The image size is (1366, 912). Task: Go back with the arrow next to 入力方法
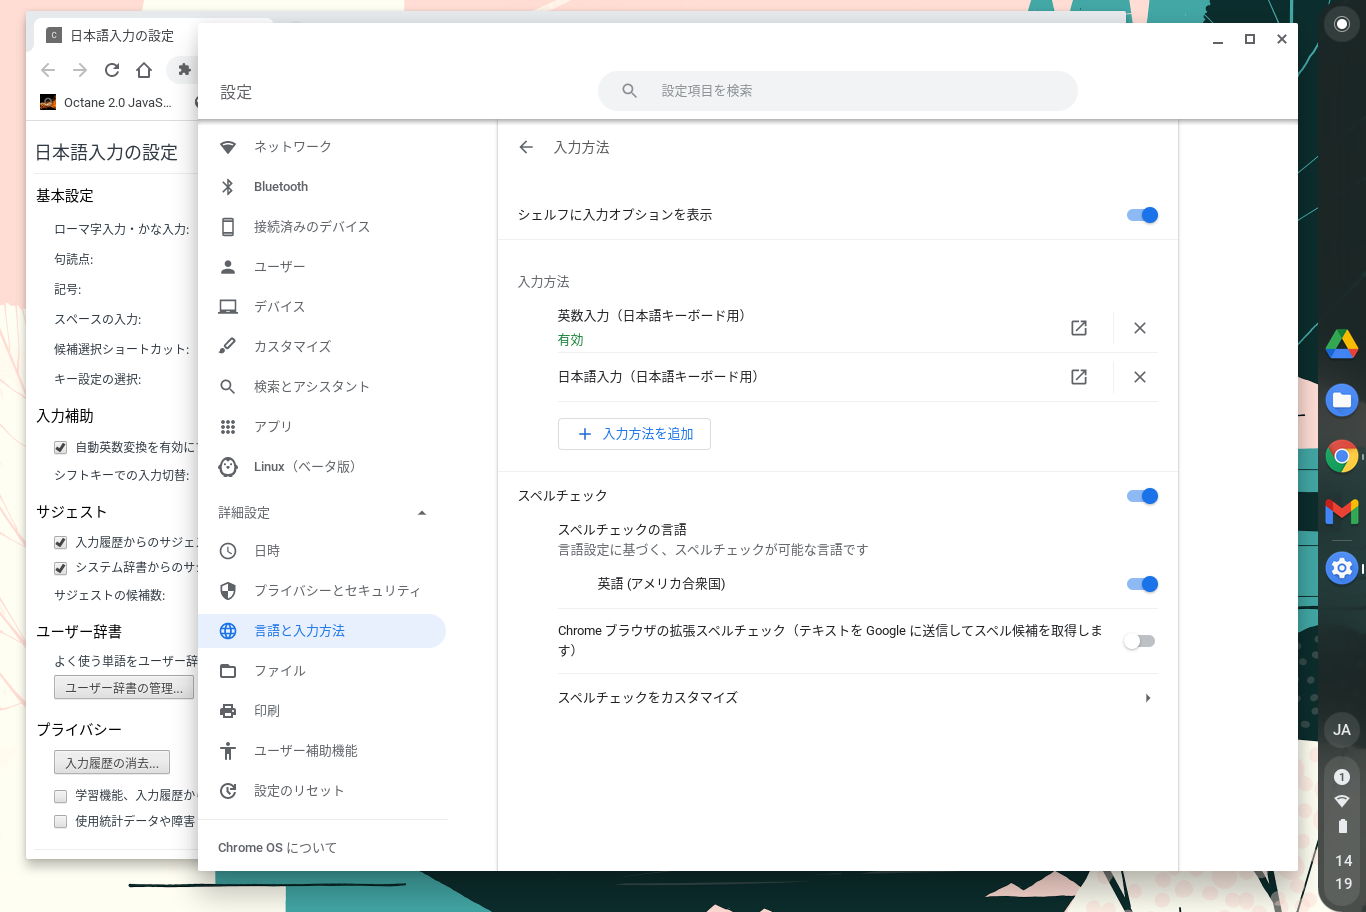coord(526,147)
